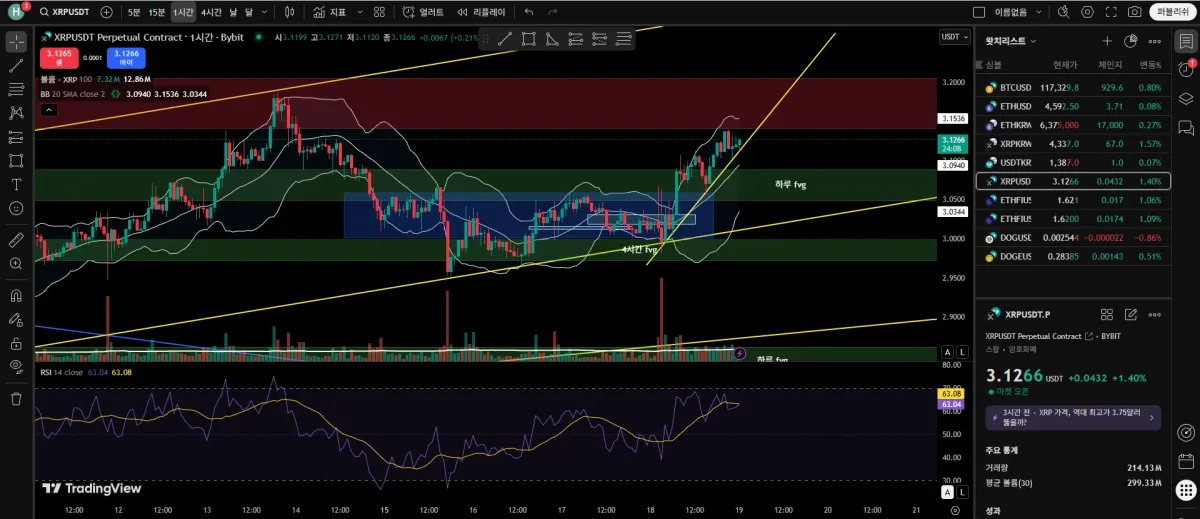The image size is (1200, 519).
Task: Select the text annotation tool
Action: pyautogui.click(x=16, y=184)
